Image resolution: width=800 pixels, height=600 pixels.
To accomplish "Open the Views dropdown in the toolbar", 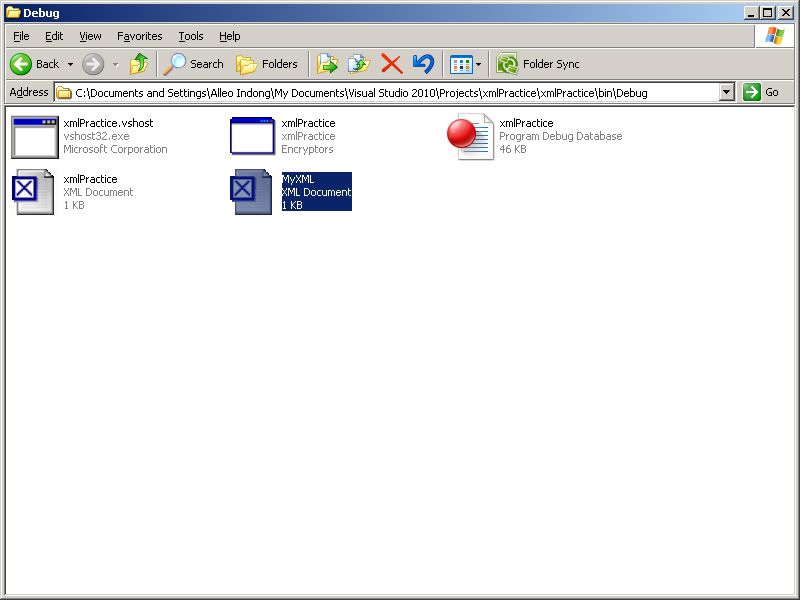I will 466,64.
